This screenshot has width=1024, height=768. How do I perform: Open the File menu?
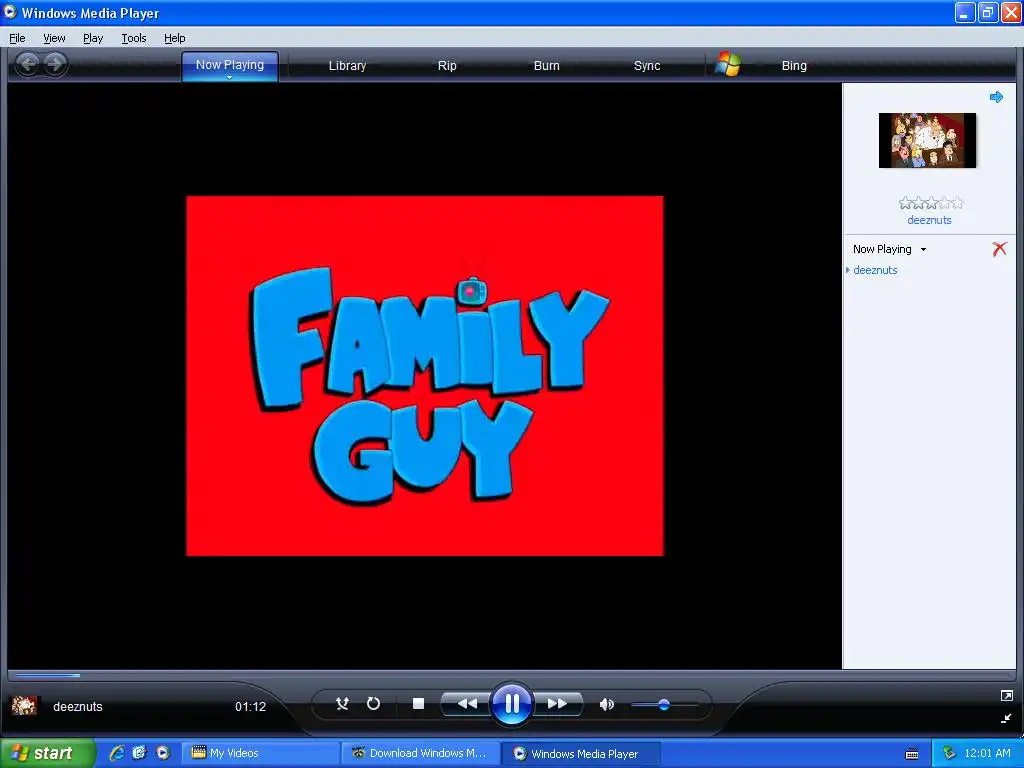[17, 38]
